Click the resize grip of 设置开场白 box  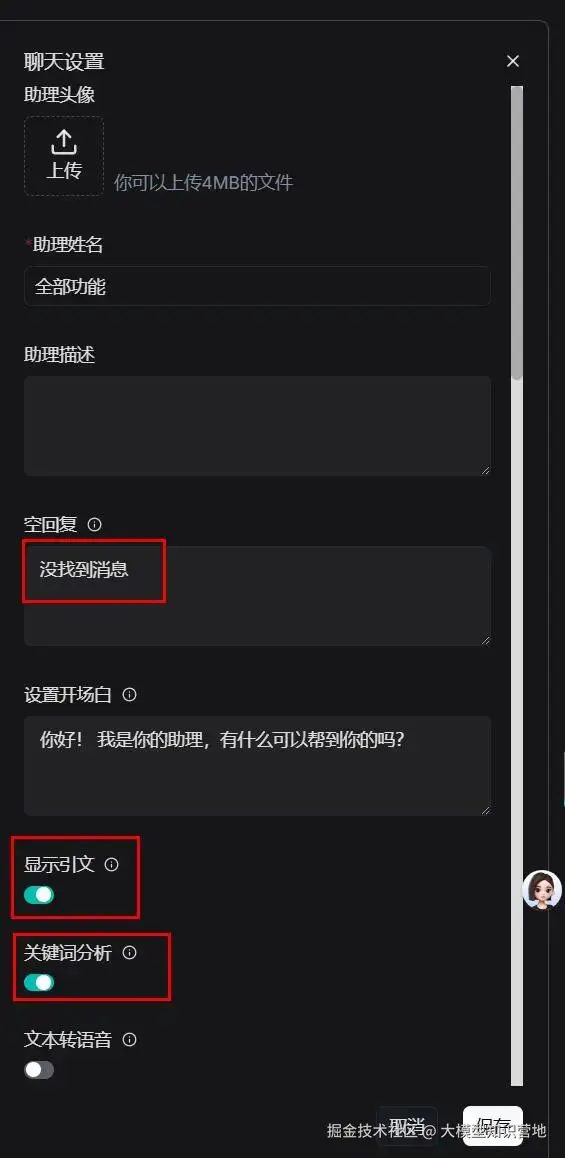(485, 810)
